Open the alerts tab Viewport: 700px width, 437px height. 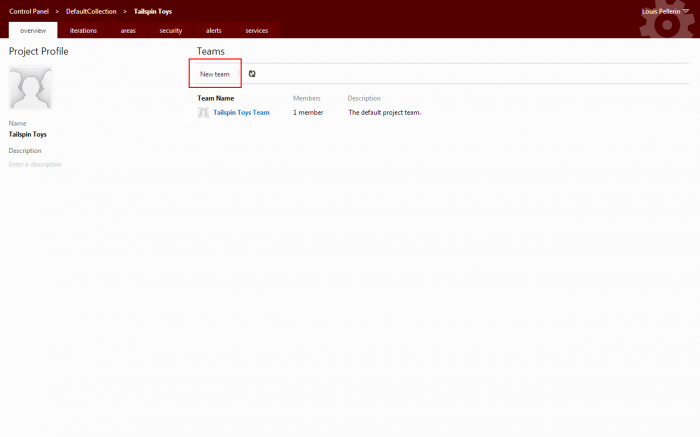point(214,31)
